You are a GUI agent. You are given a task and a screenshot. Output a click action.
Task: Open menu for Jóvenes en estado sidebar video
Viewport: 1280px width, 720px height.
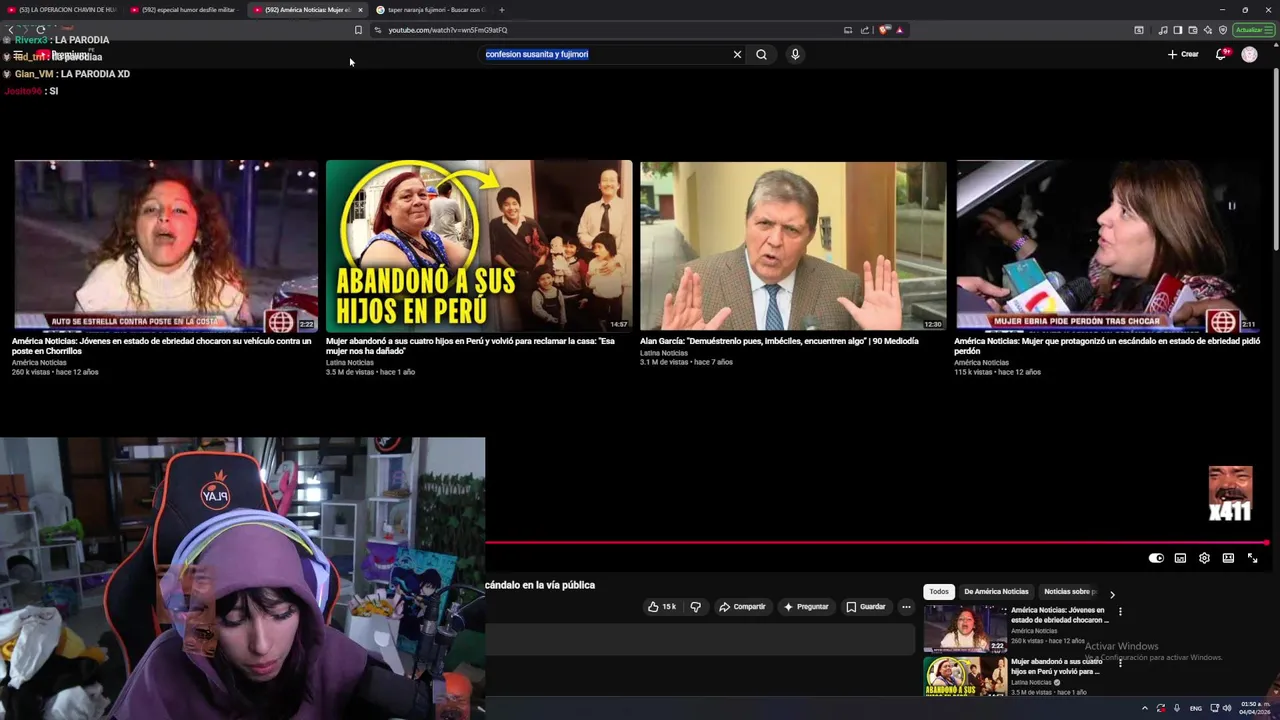coord(1120,611)
